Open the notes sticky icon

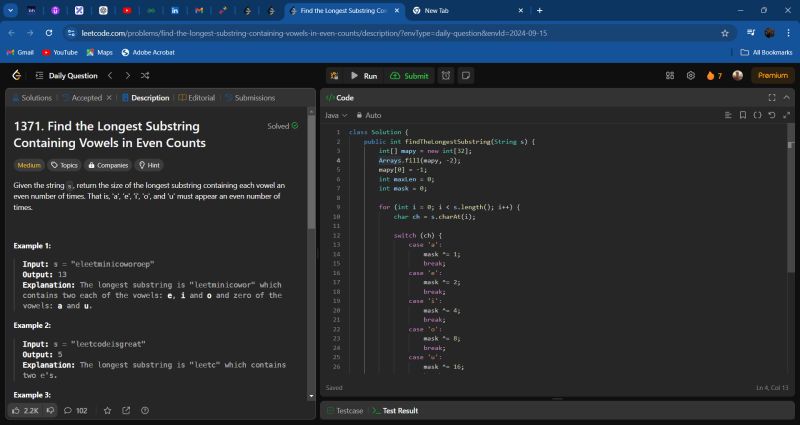pyautogui.click(x=466, y=75)
